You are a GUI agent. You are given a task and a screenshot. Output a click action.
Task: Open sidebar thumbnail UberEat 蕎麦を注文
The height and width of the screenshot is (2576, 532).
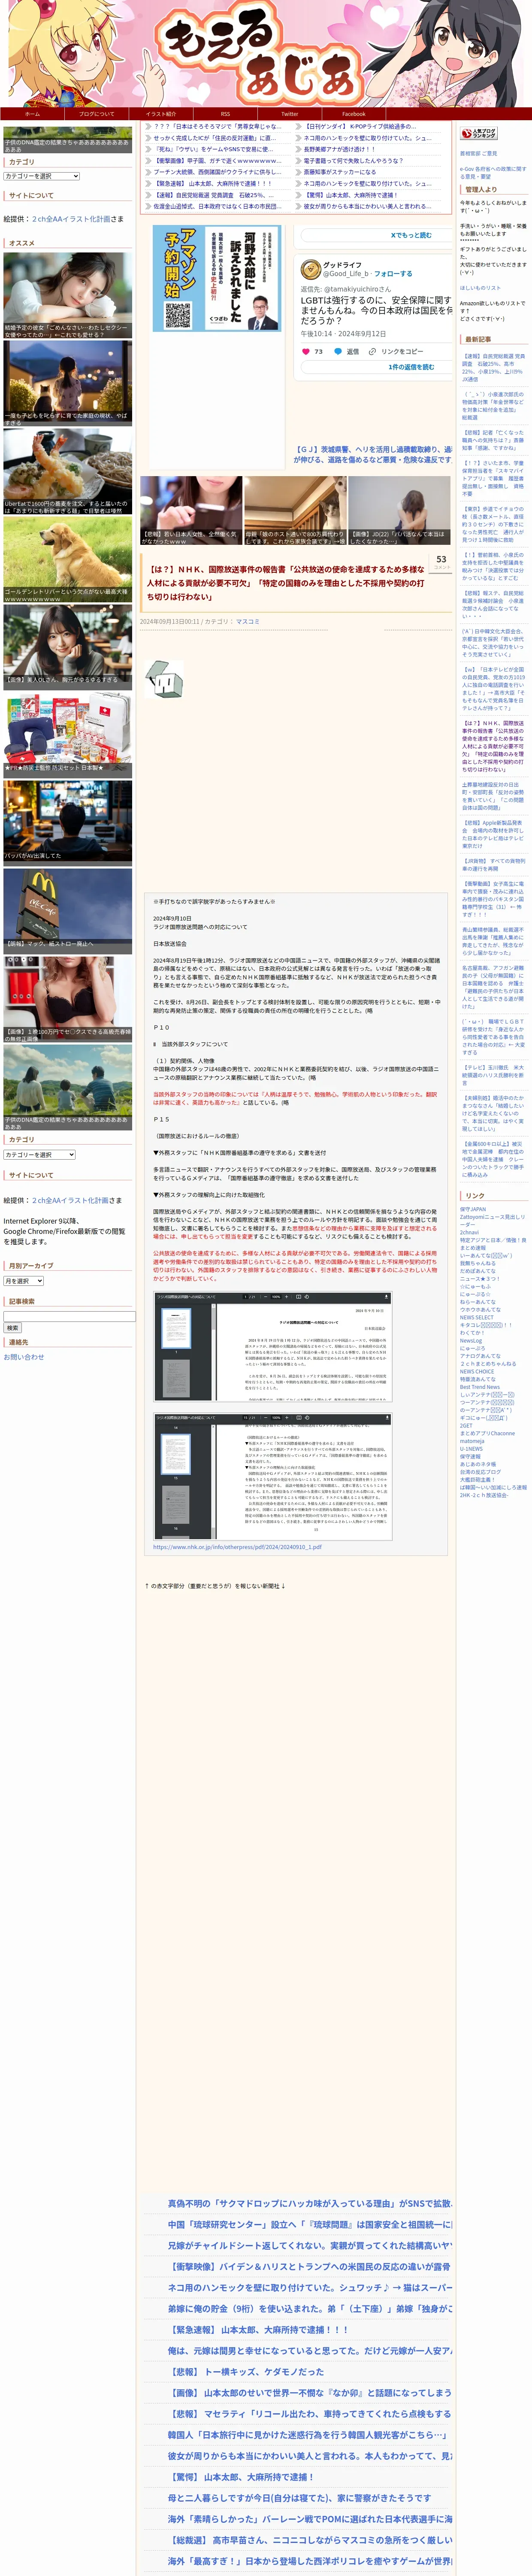click(x=67, y=471)
